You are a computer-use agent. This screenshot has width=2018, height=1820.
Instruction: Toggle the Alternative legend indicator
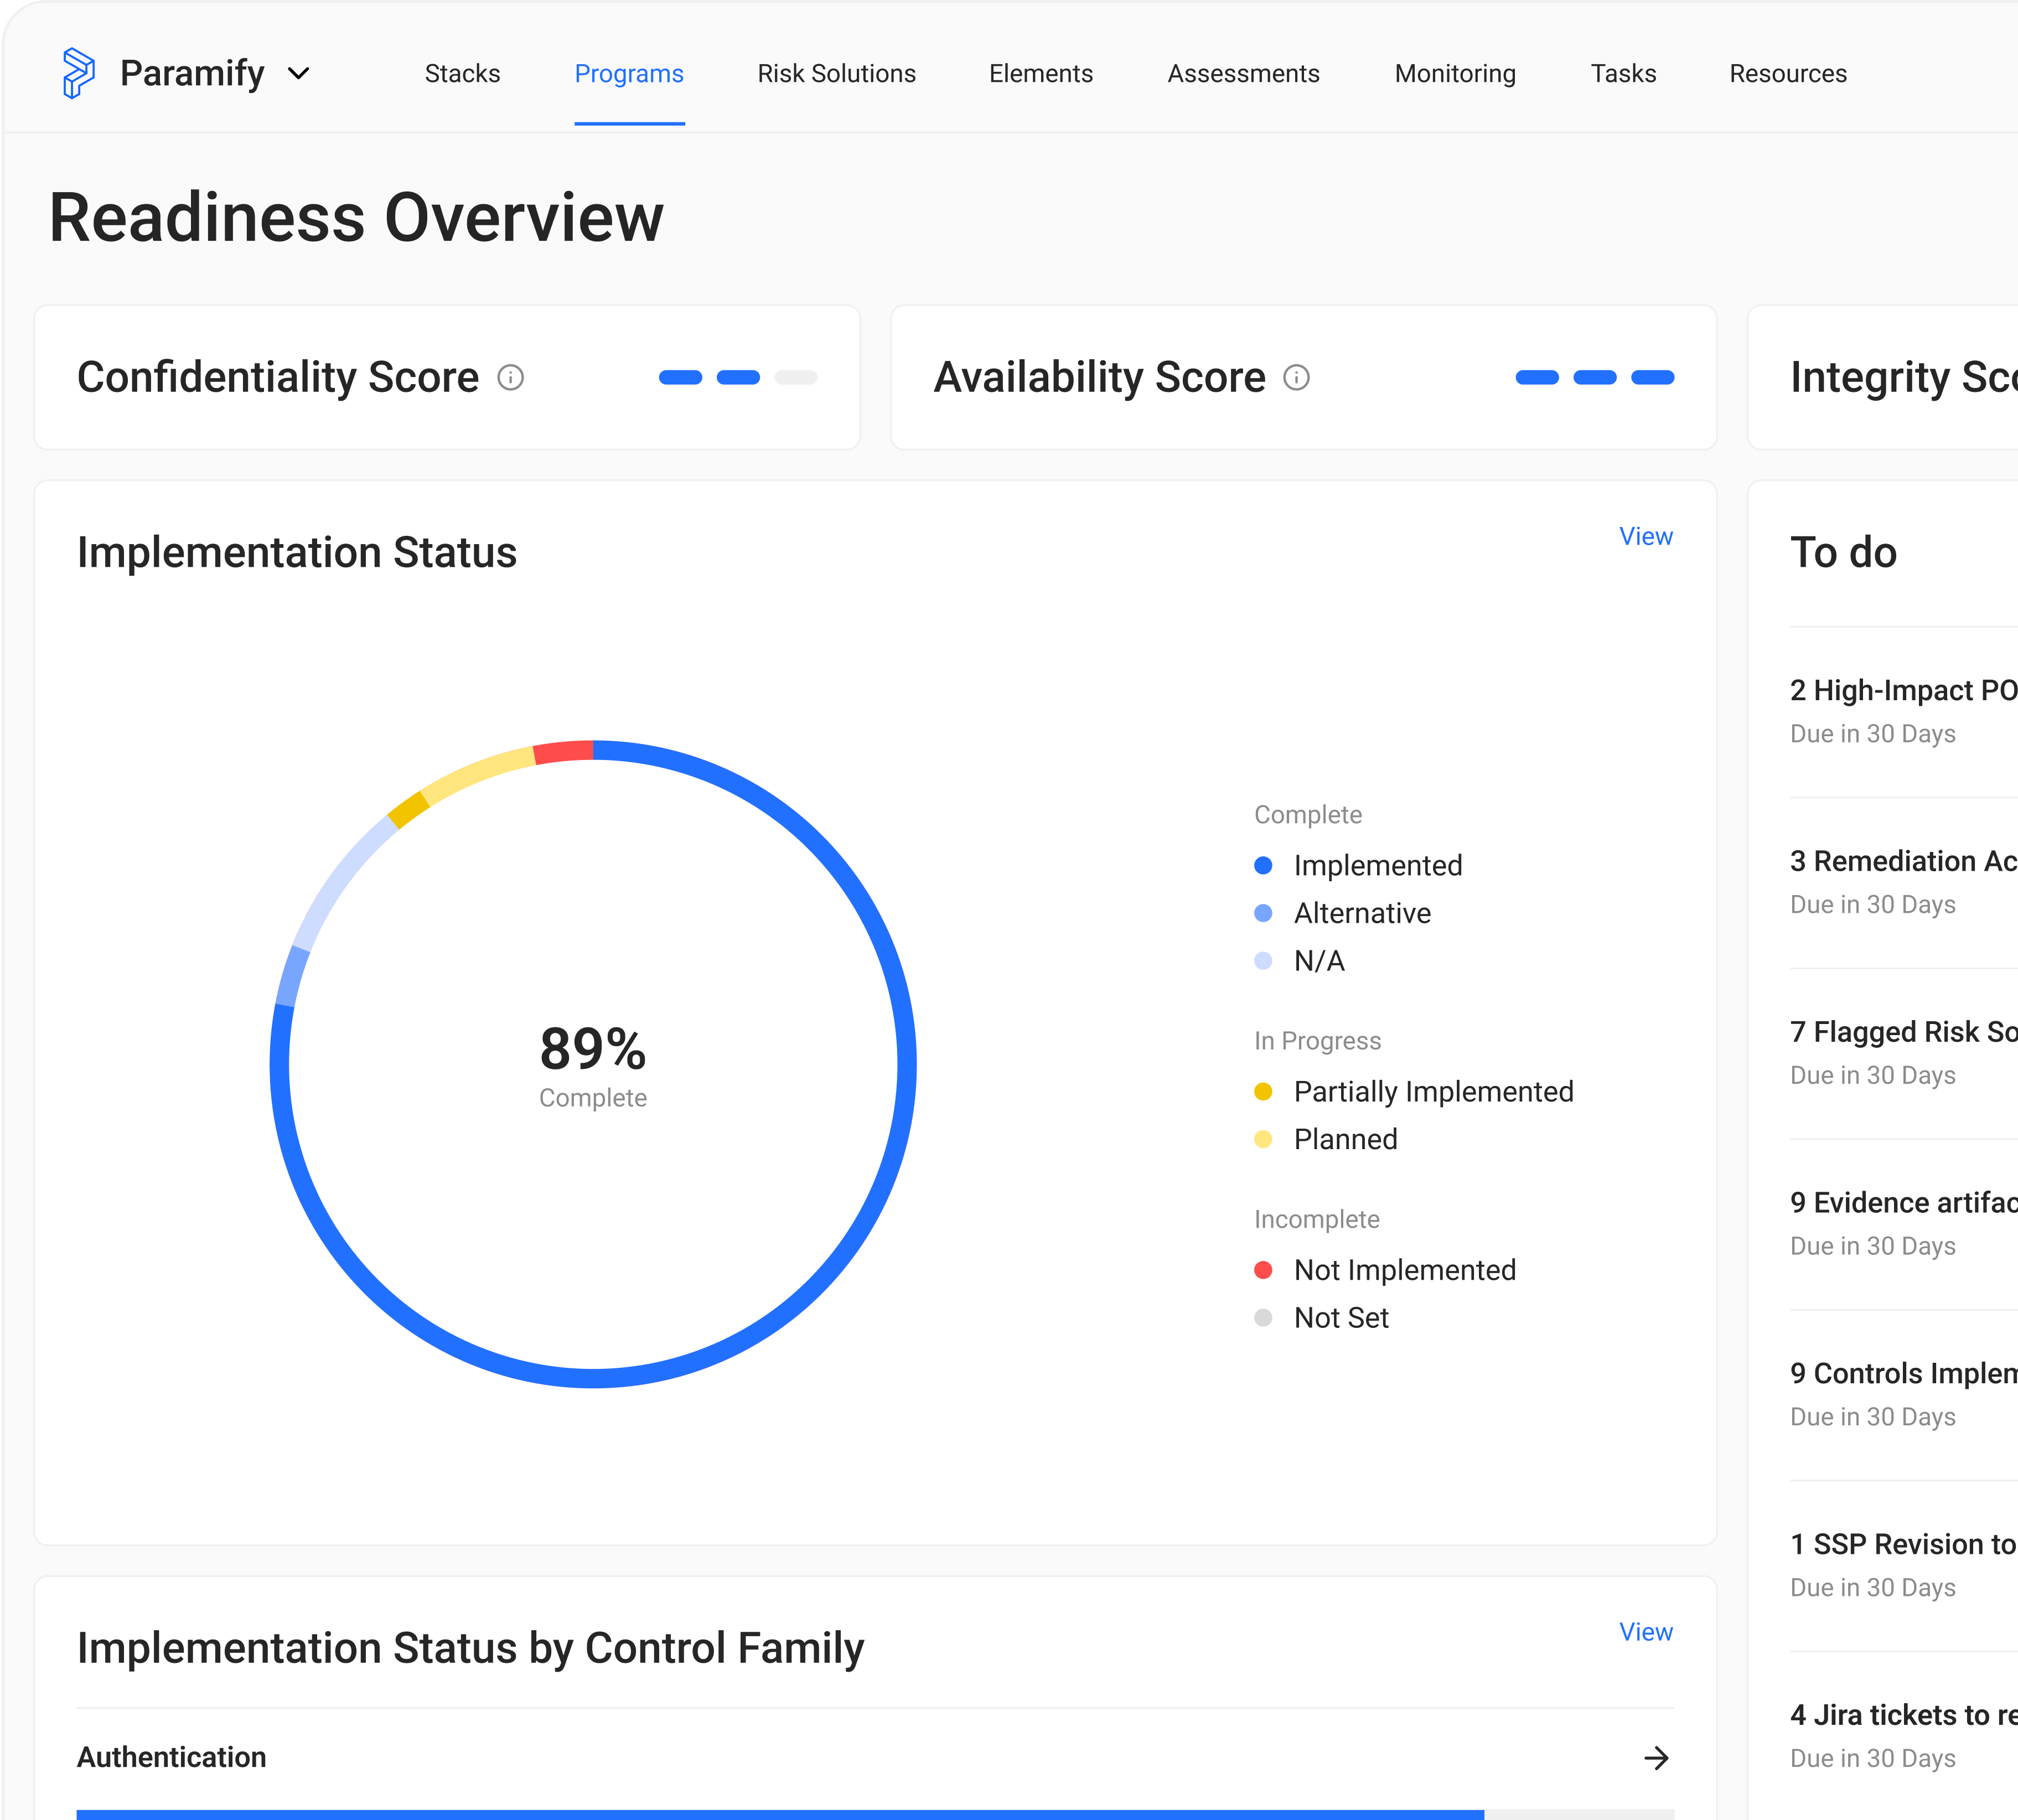pyautogui.click(x=1264, y=913)
